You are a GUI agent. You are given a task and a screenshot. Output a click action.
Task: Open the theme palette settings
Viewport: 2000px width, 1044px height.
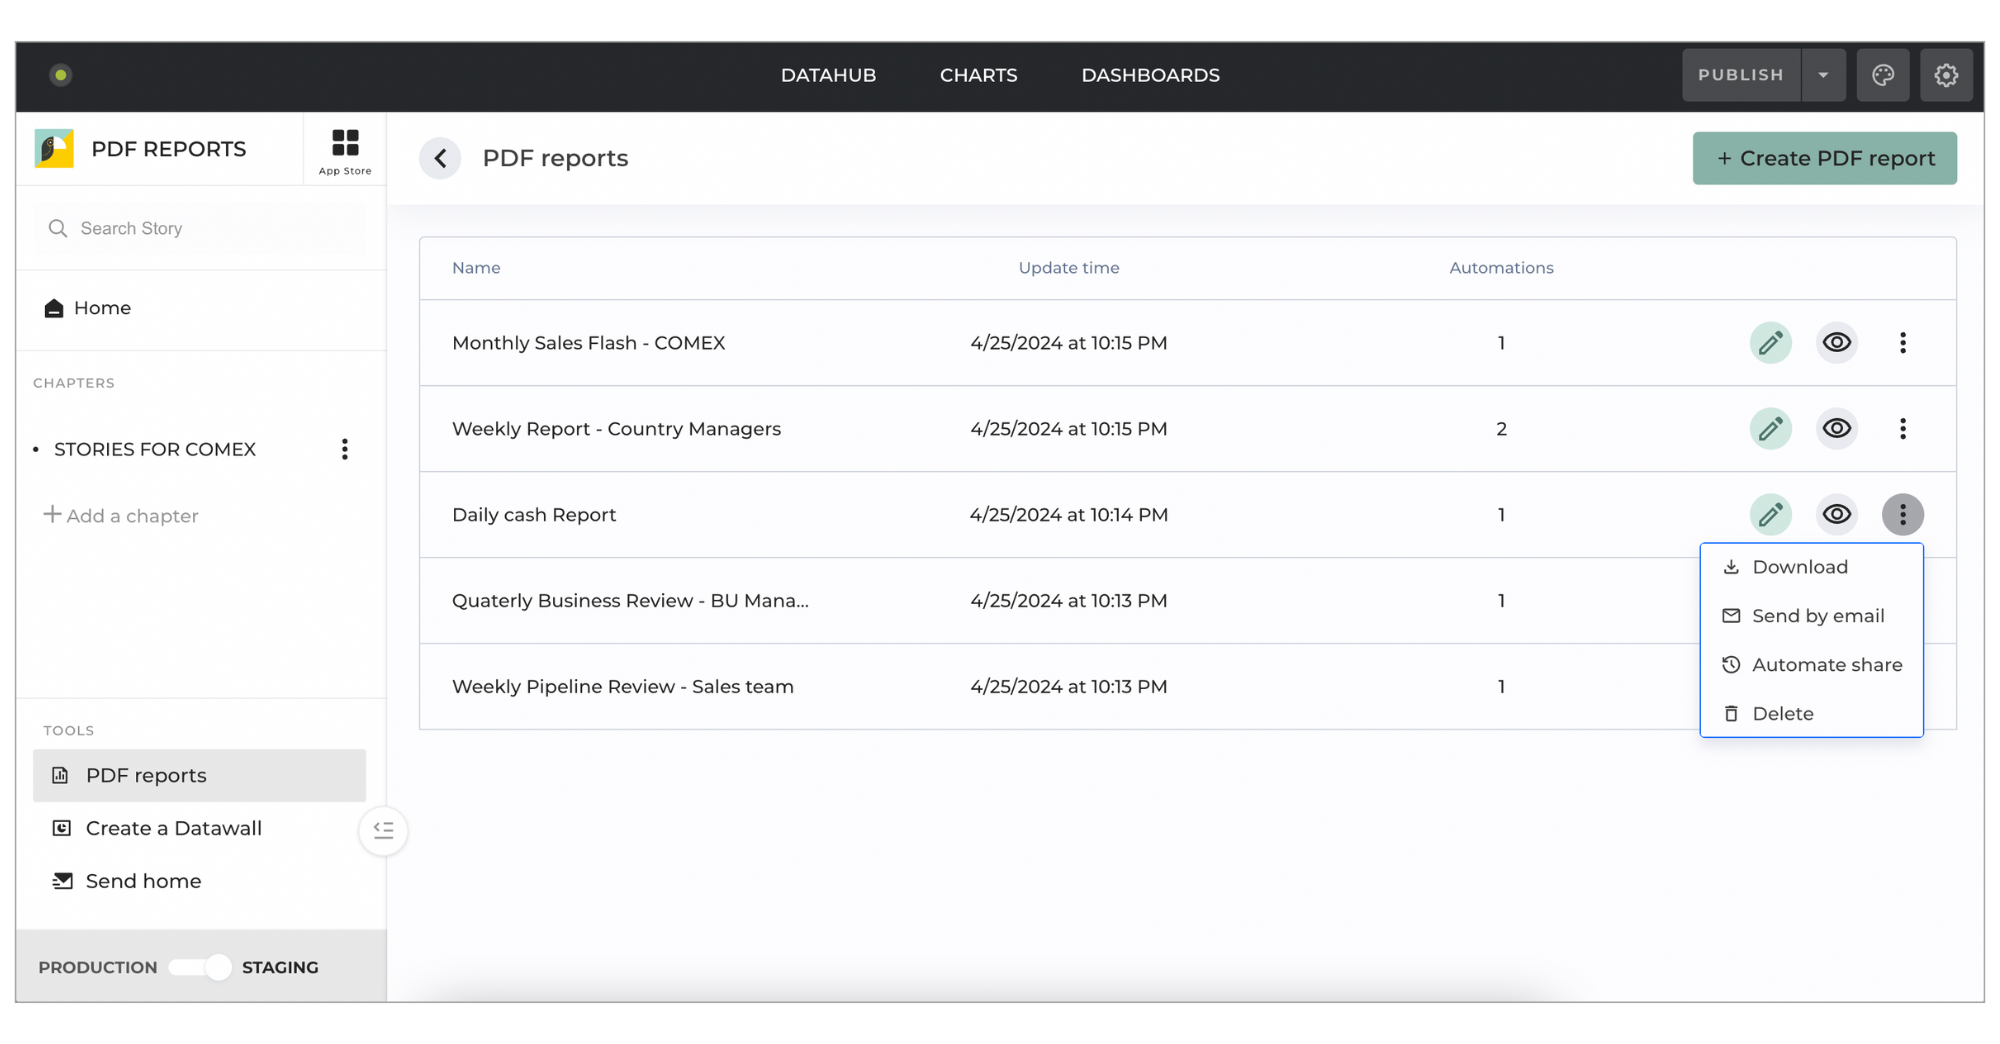[x=1884, y=75]
